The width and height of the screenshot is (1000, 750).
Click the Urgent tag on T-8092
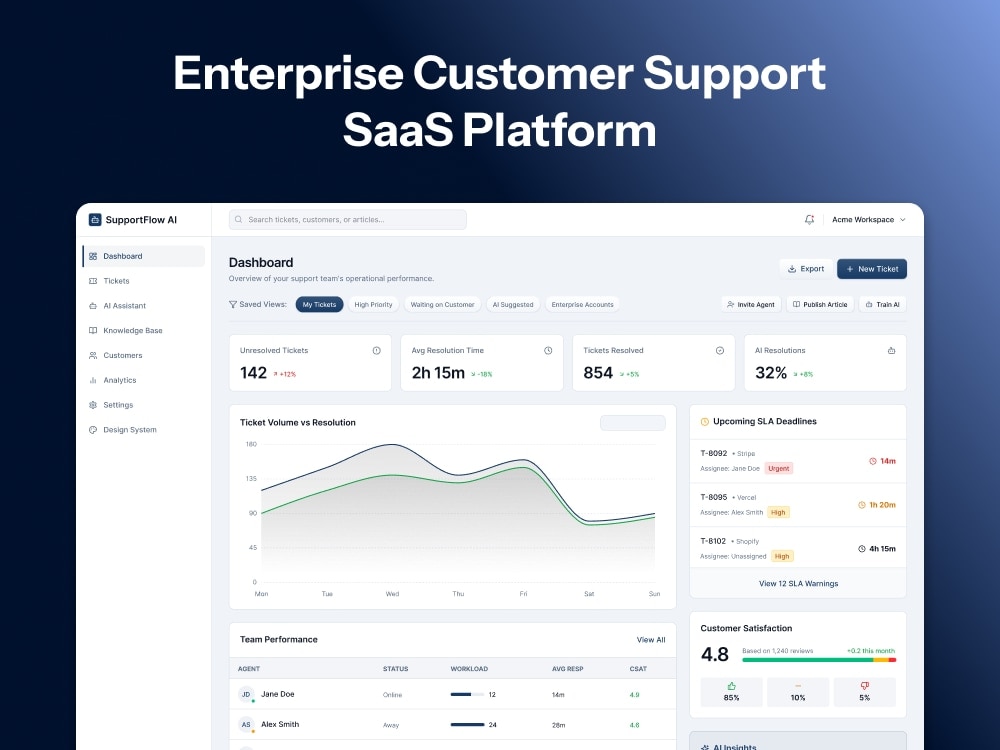779,468
